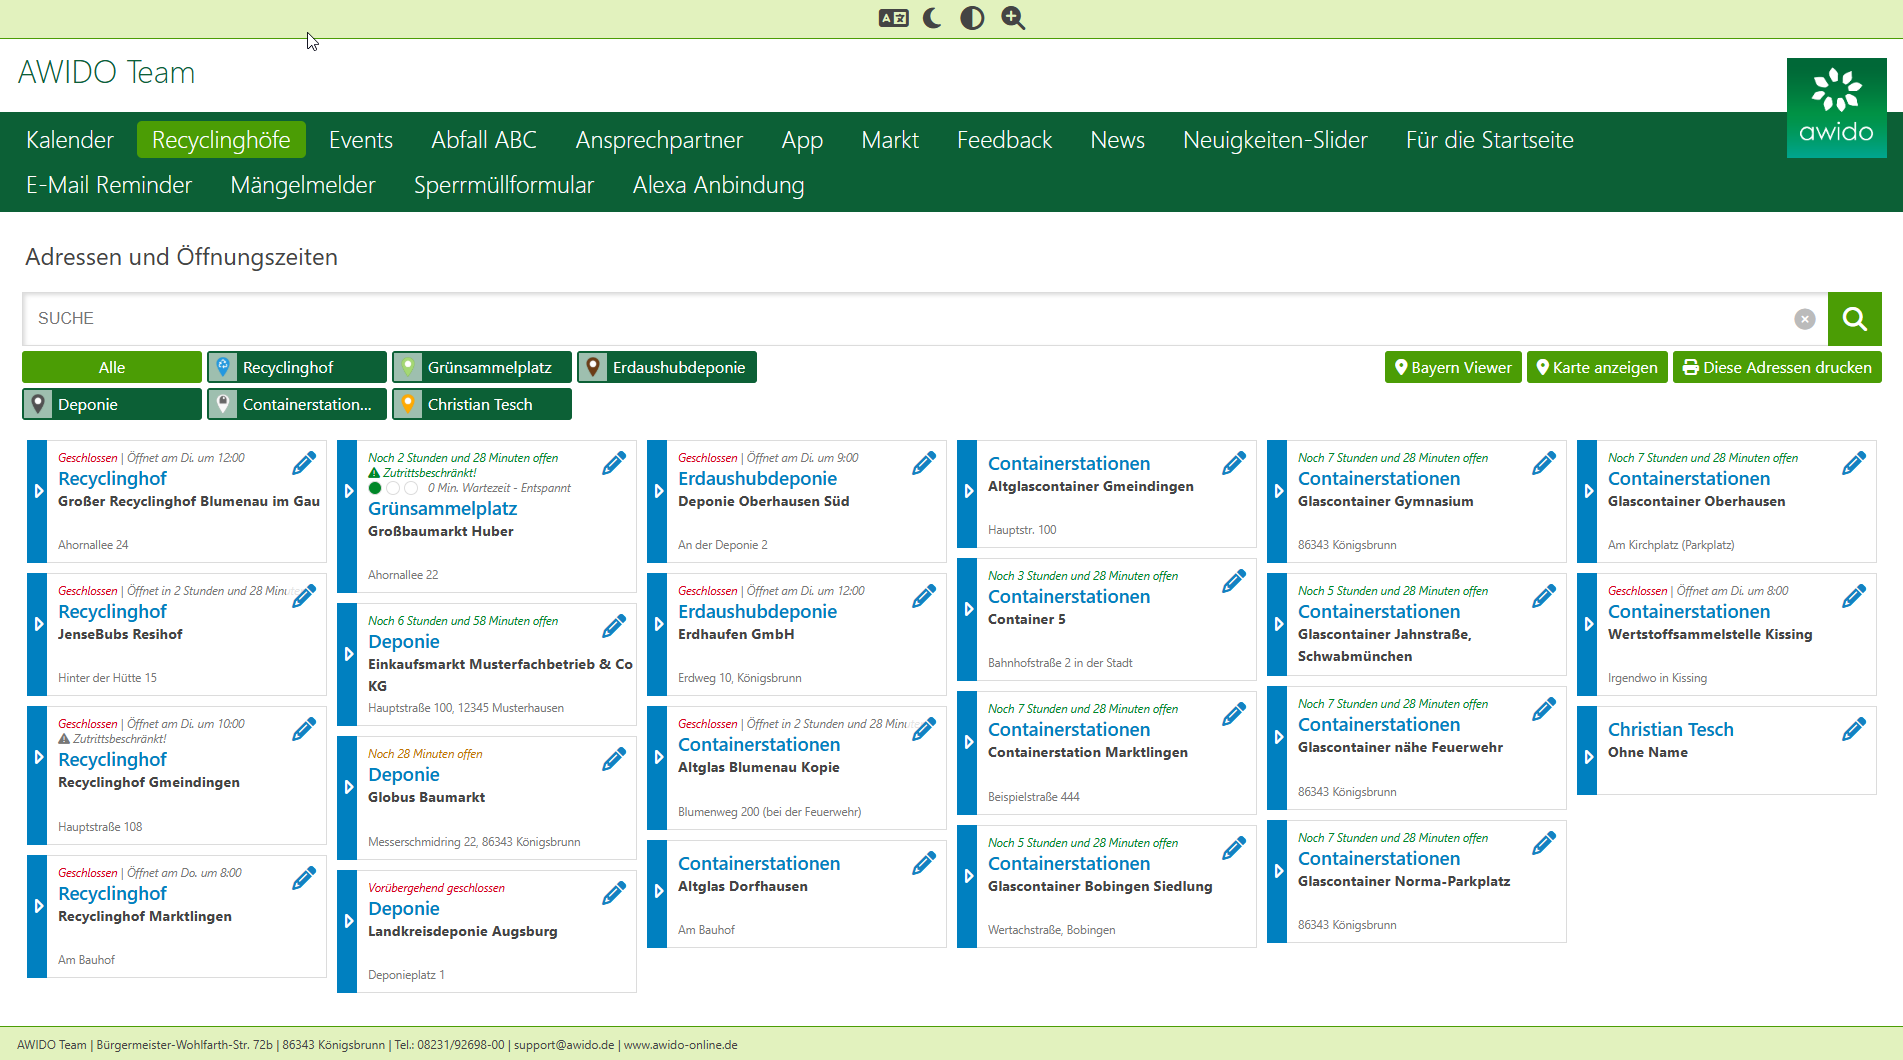Expand the Globus Baumarkt card
This screenshot has width=1903, height=1060.
click(x=348, y=787)
